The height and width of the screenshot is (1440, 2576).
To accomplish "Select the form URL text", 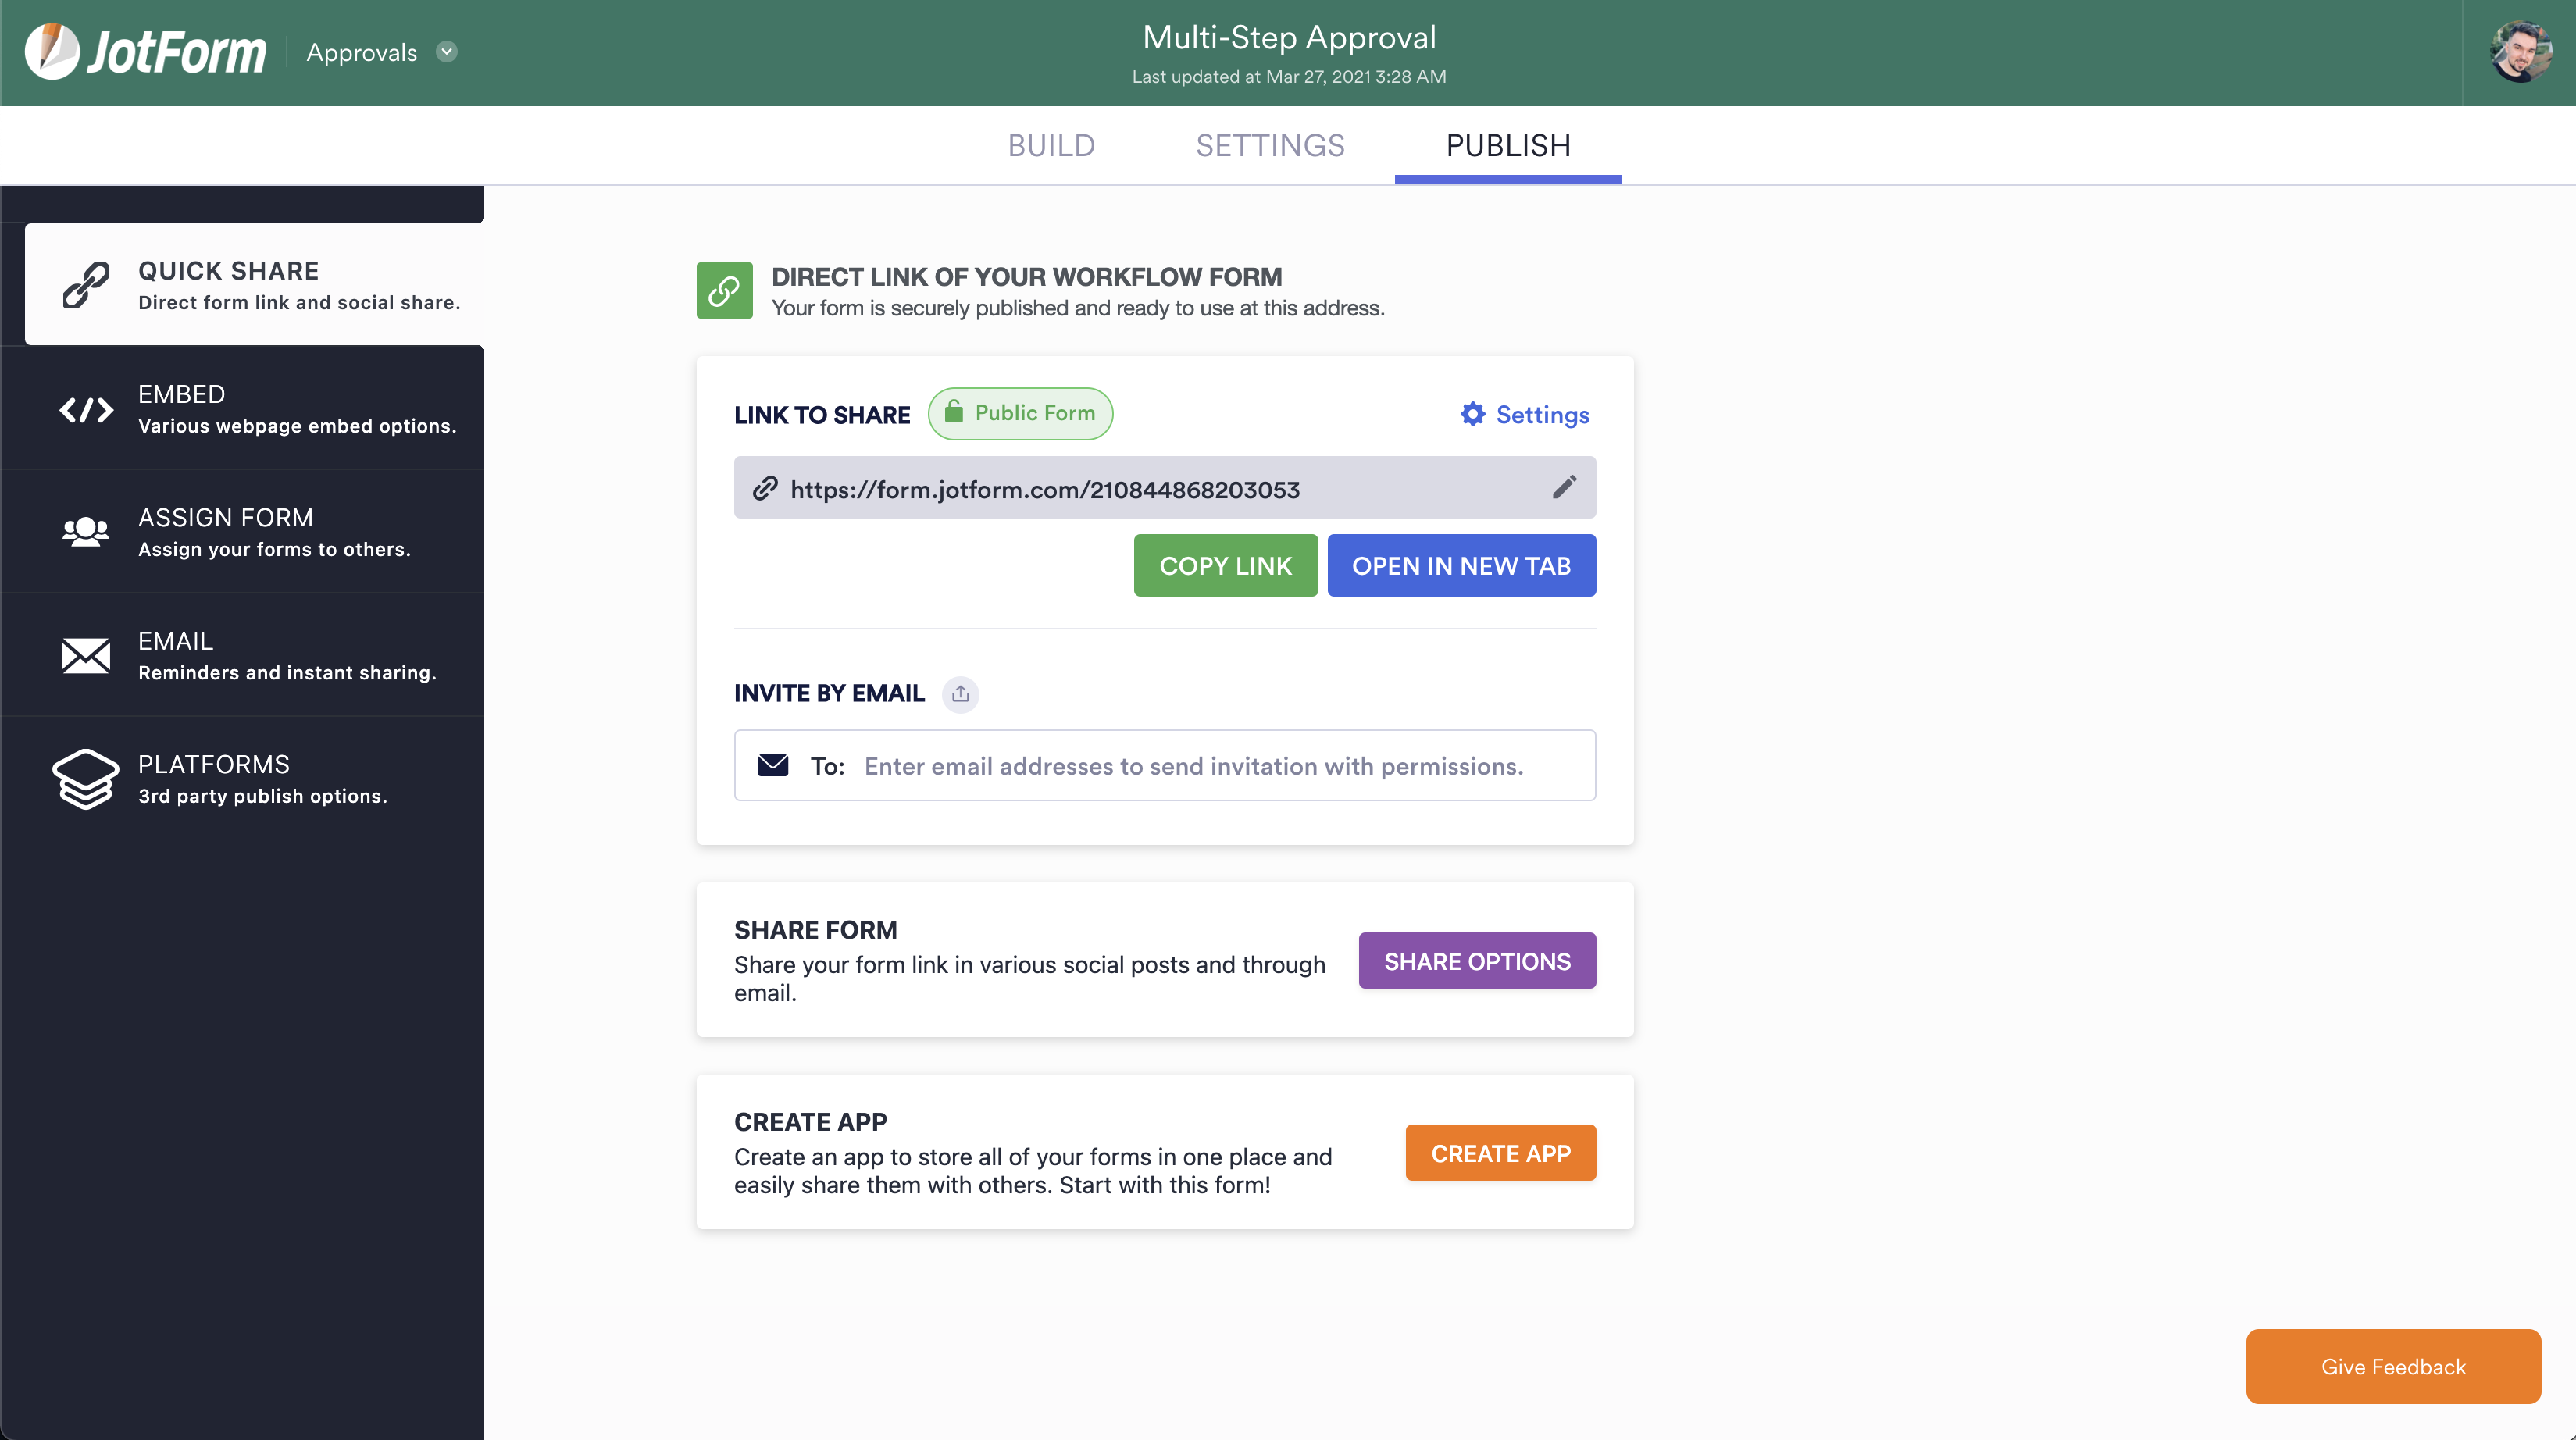I will click(x=1045, y=489).
